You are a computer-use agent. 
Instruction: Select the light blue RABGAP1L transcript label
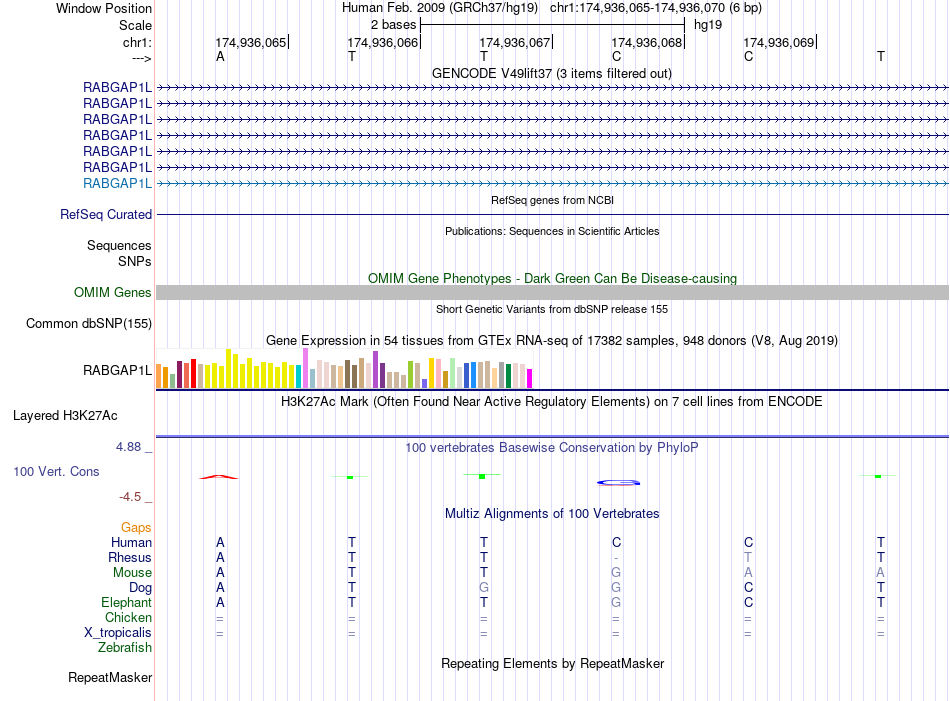point(117,183)
